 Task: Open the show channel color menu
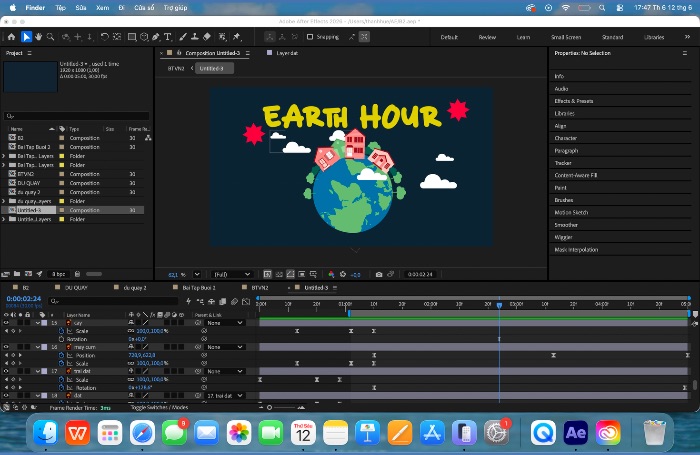pos(331,274)
